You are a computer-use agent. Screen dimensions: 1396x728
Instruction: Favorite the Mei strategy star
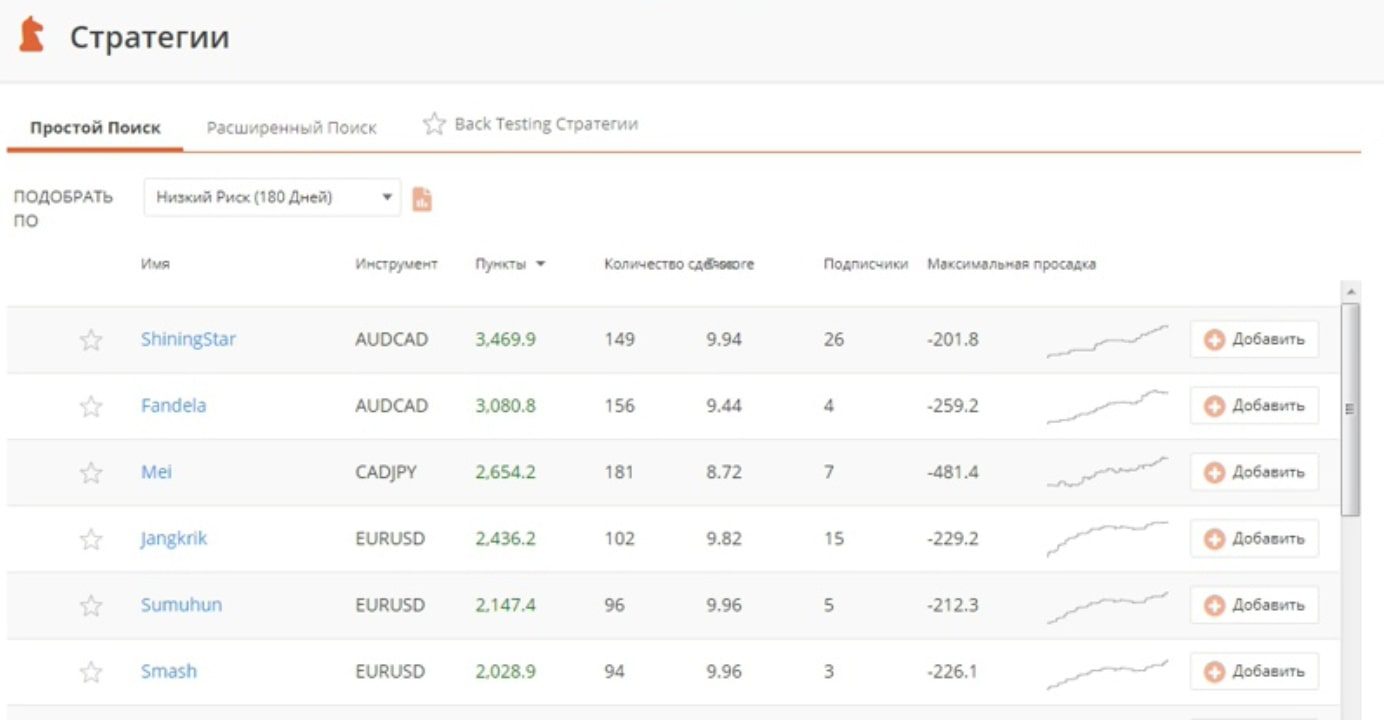pyautogui.click(x=91, y=473)
